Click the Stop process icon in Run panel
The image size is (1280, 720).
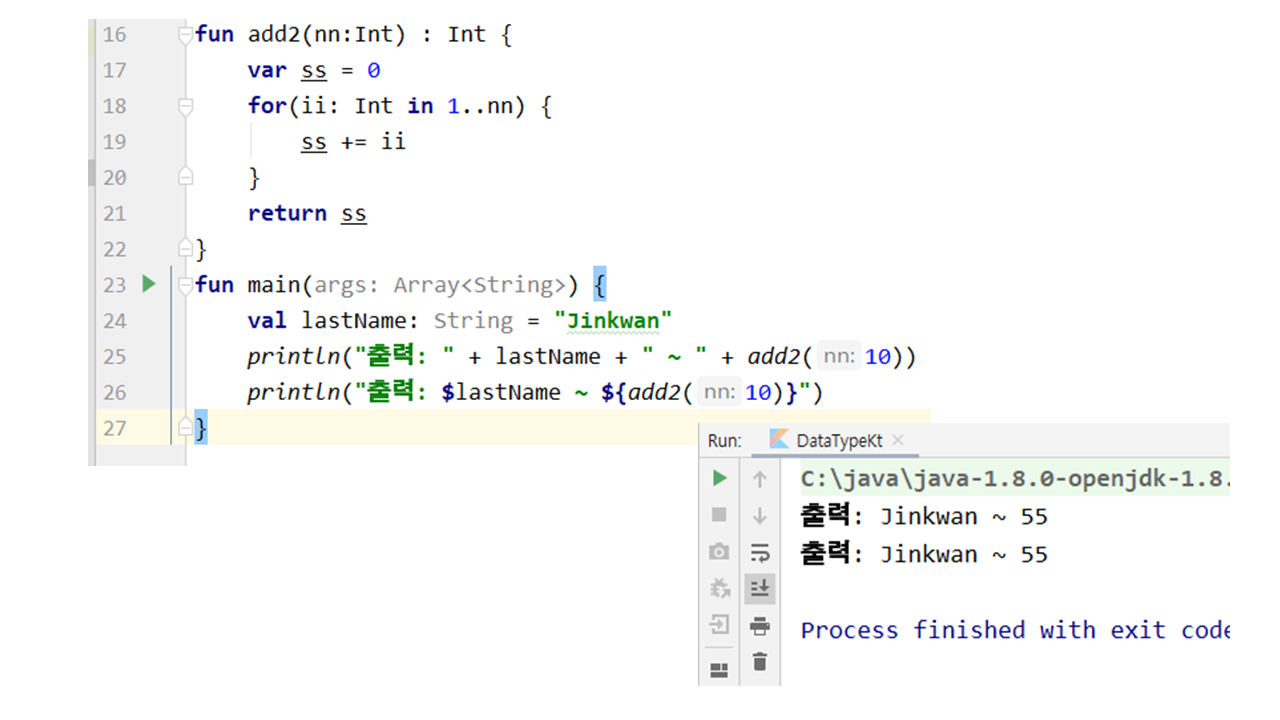click(719, 515)
